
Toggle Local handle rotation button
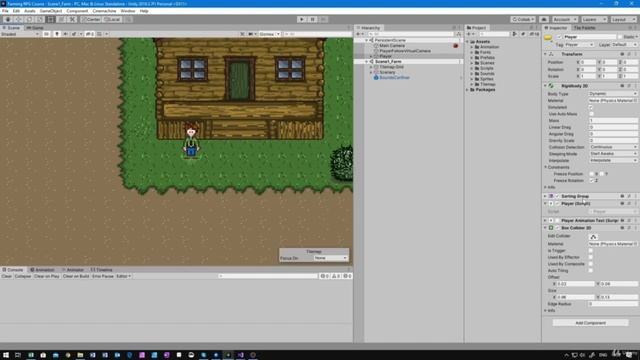click(112, 19)
